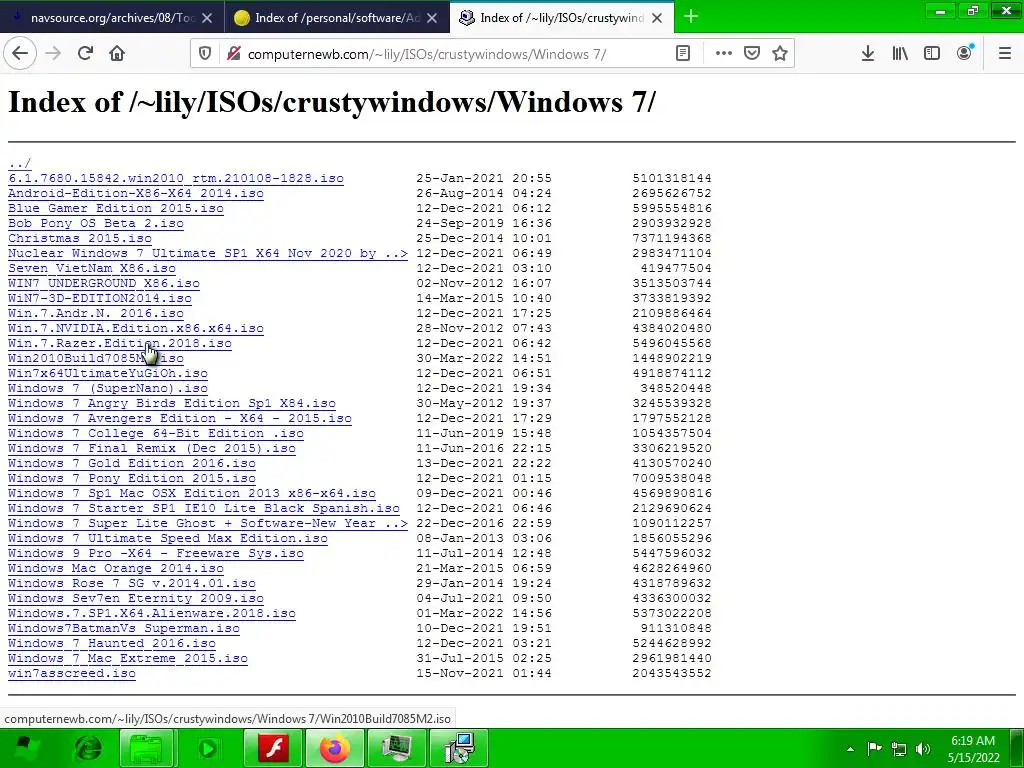1024x768 pixels.
Task: Open Win.7.Razer.Edition.2018.iso link
Action: coord(120,344)
